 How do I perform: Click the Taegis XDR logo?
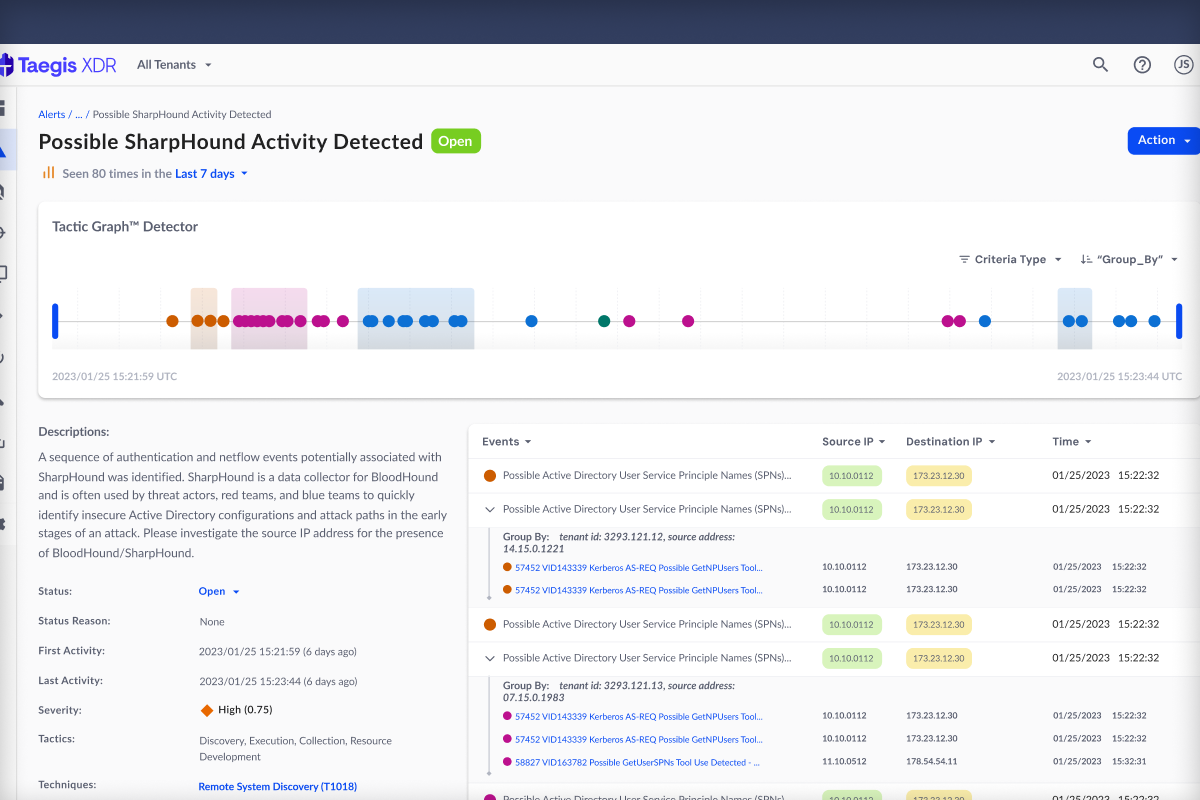point(58,65)
